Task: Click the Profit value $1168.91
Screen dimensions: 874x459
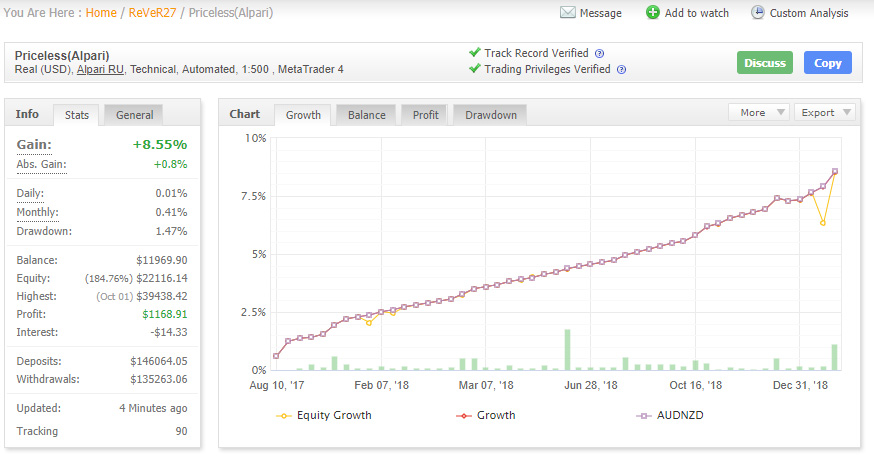Action: [164, 314]
